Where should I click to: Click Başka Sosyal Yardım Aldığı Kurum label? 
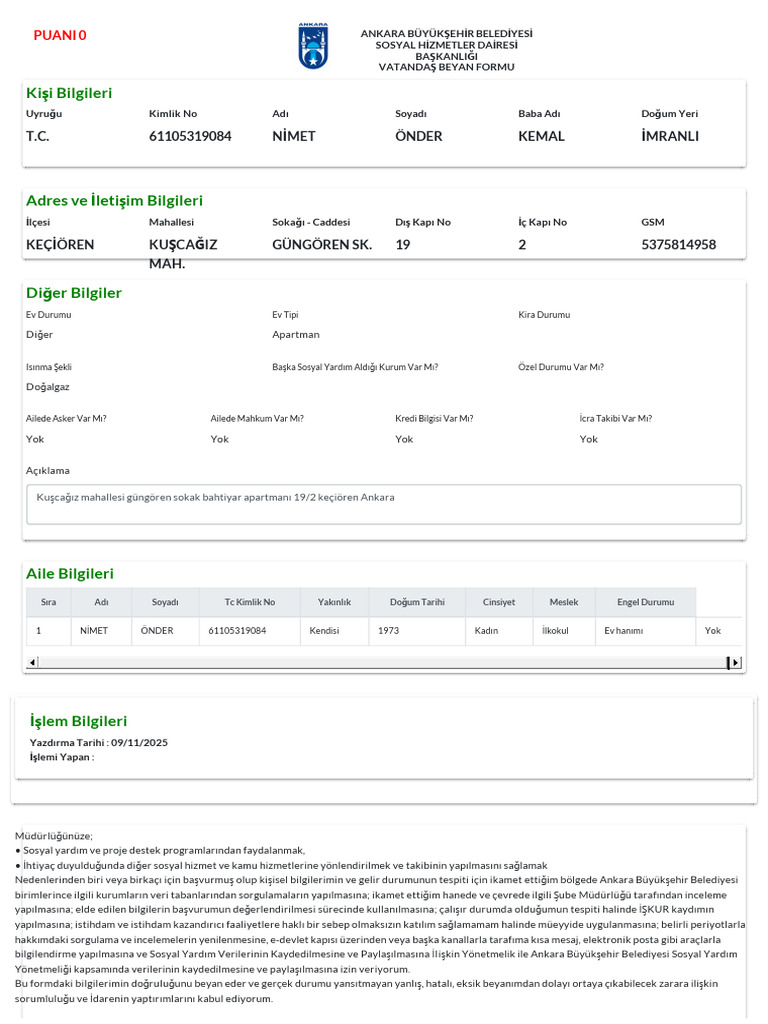(355, 367)
